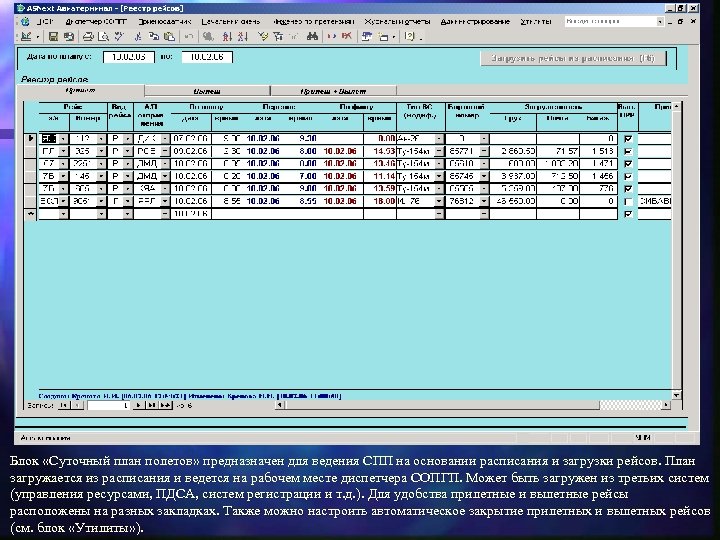Screen dimensions: 720x540
Task: Click the New Object toolbar icon
Action: click(382, 36)
